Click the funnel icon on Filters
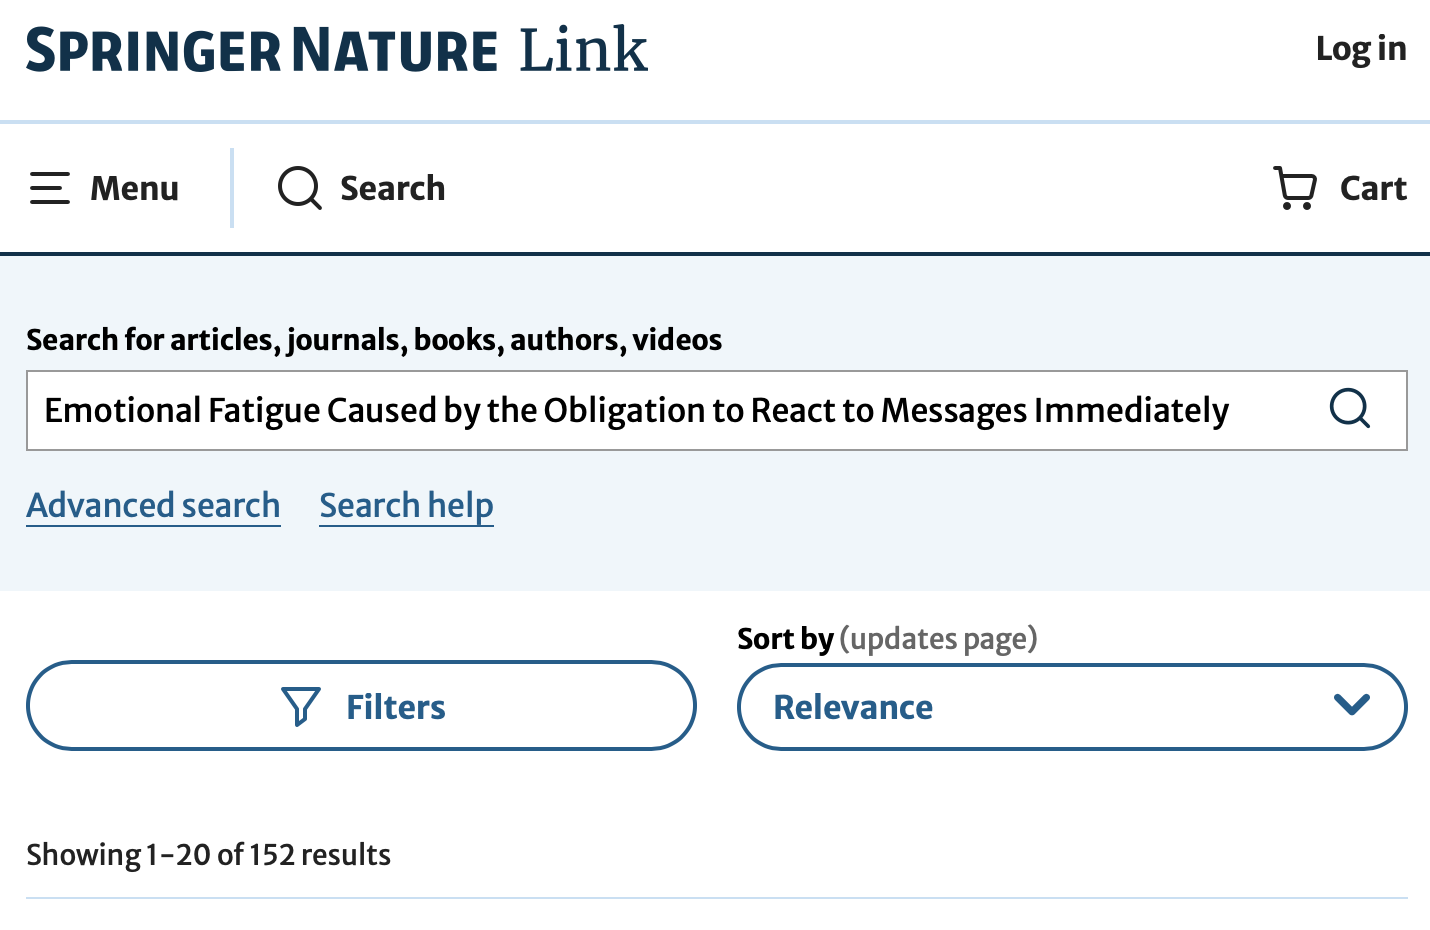 [301, 707]
